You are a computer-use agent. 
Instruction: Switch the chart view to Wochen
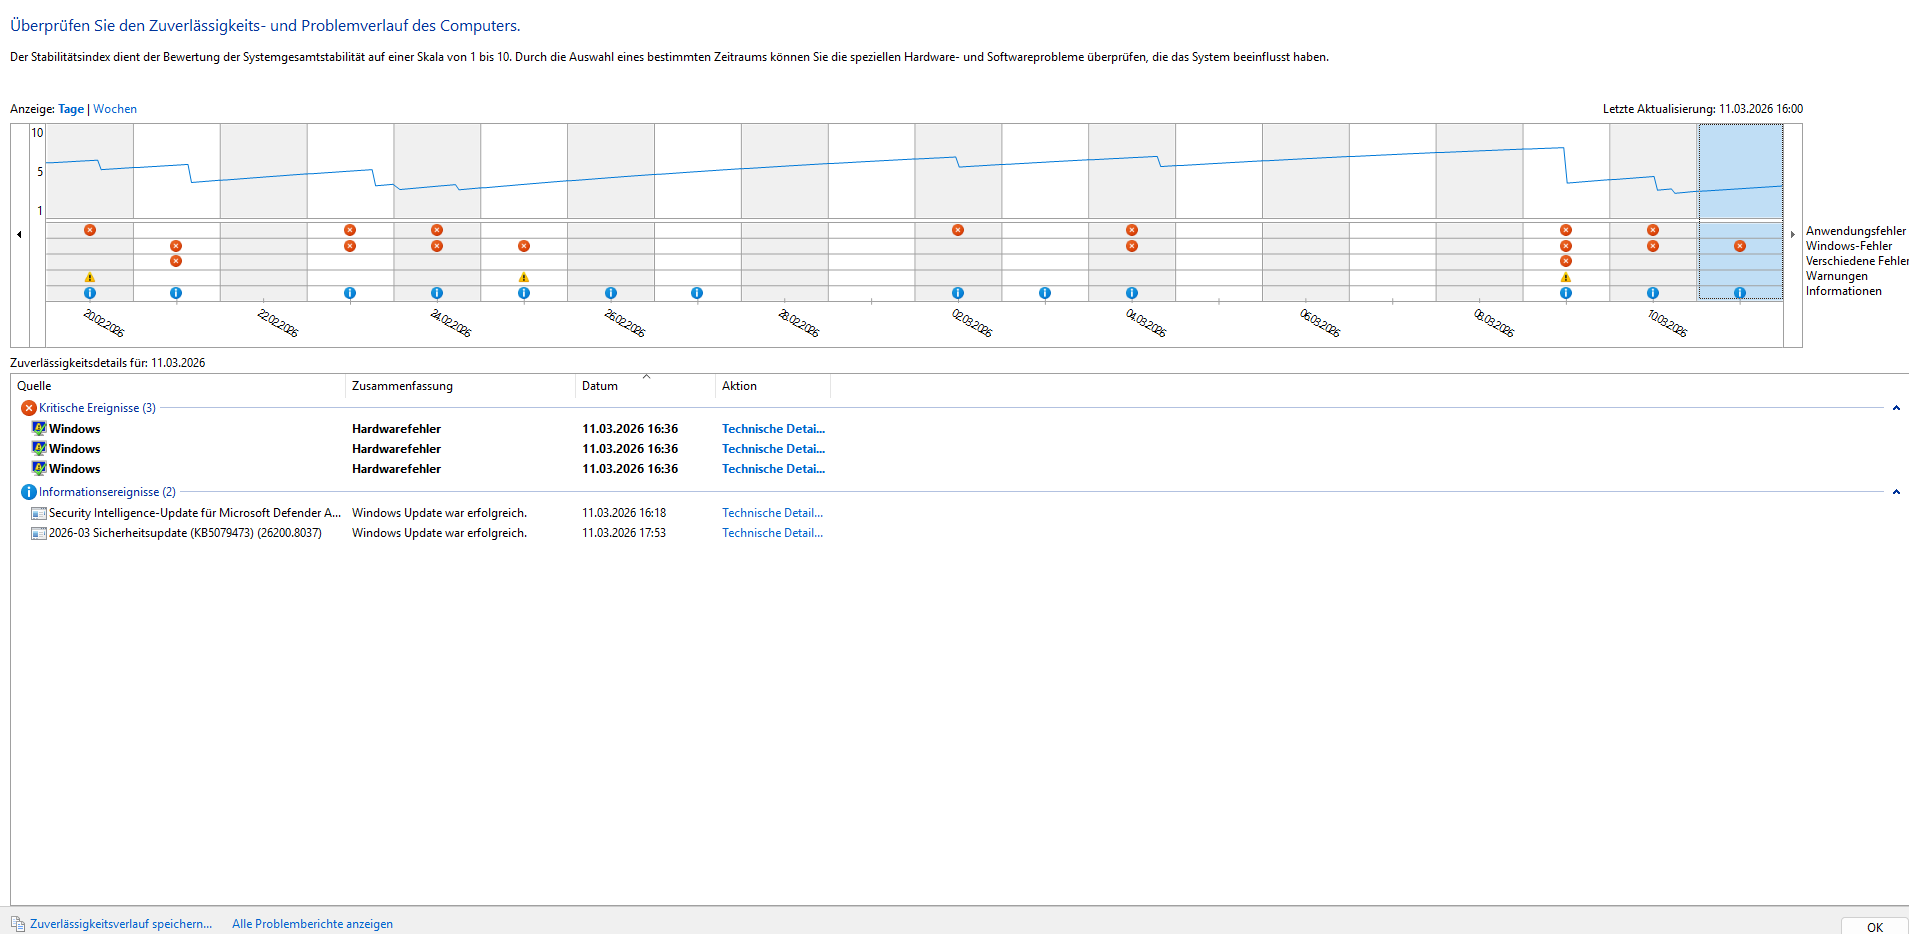[115, 109]
